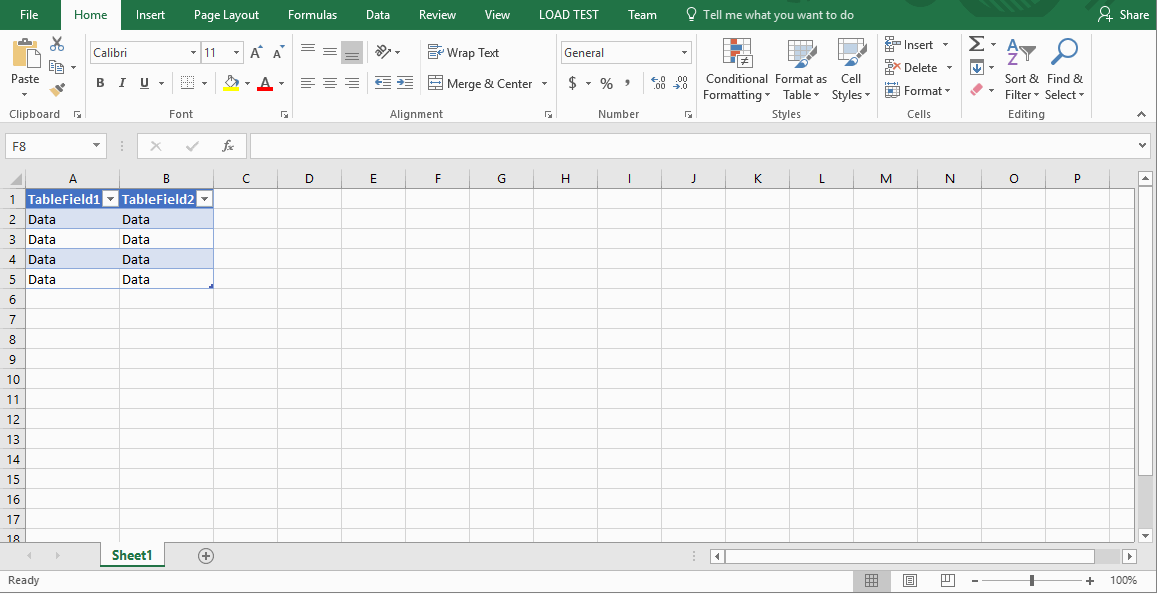Open Conditional Formatting options
The image size is (1157, 594).
pos(737,70)
